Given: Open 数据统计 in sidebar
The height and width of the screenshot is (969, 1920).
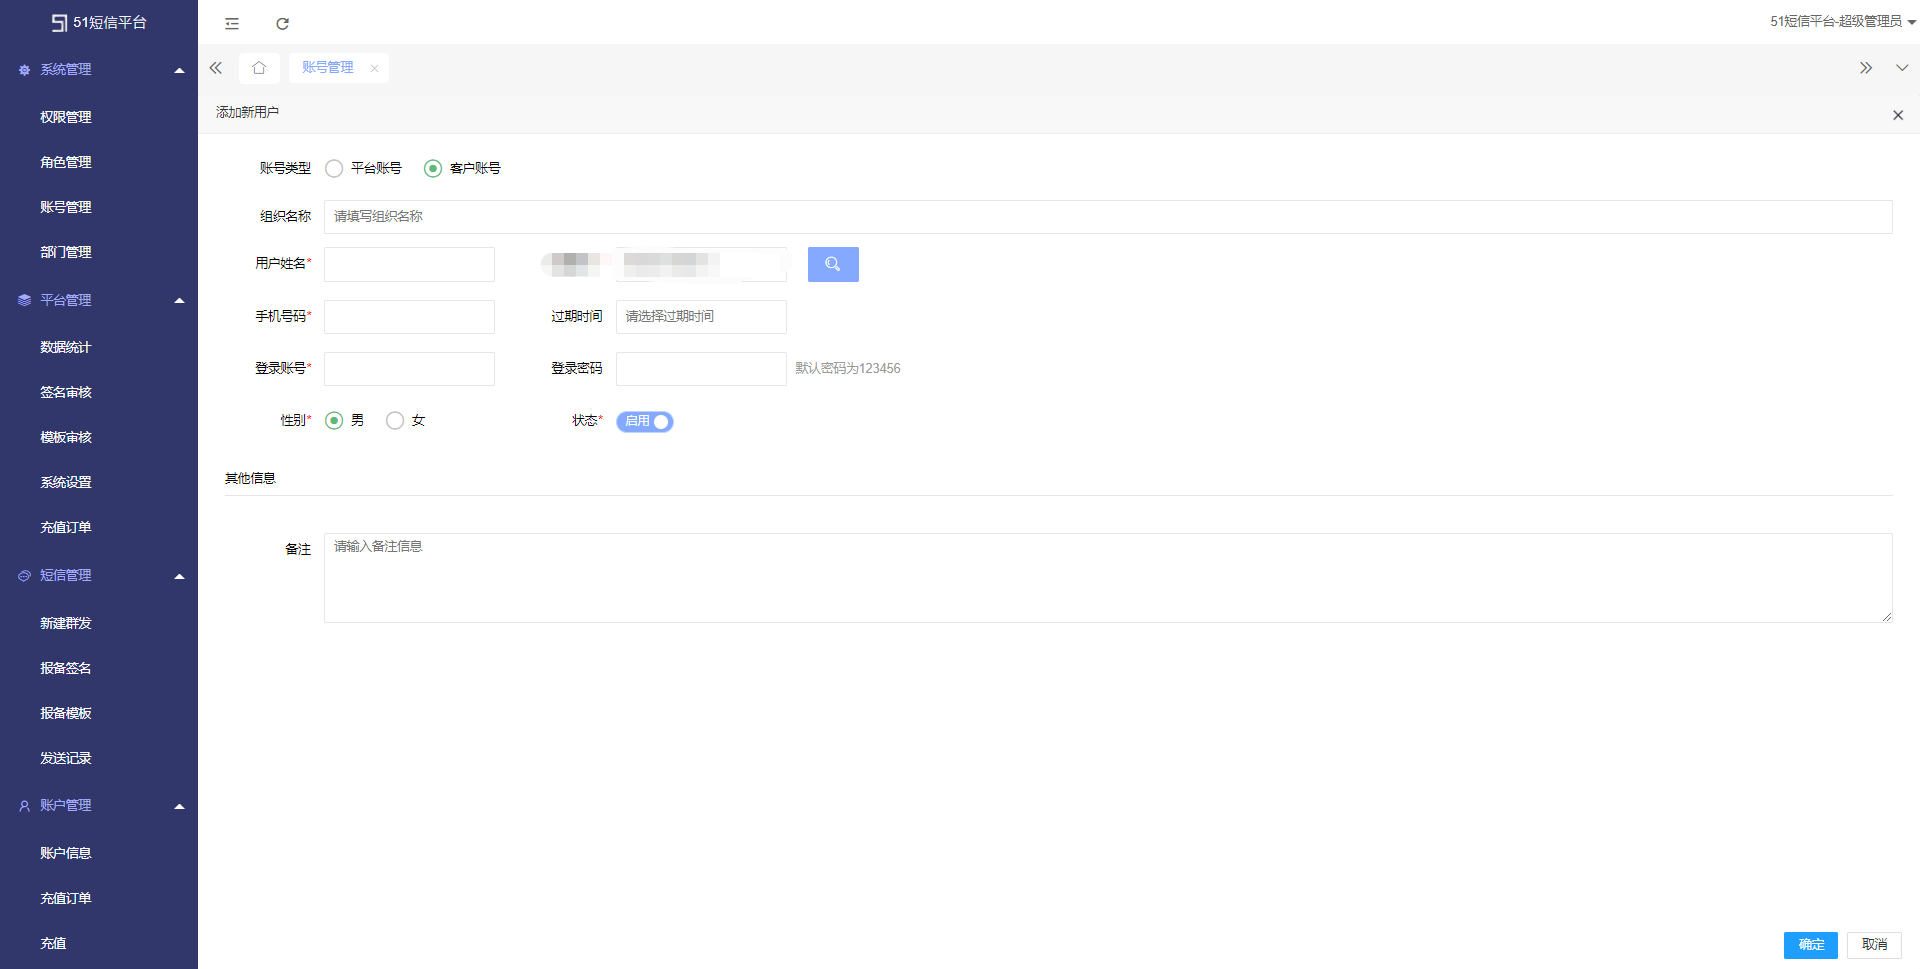Looking at the screenshot, I should [66, 347].
